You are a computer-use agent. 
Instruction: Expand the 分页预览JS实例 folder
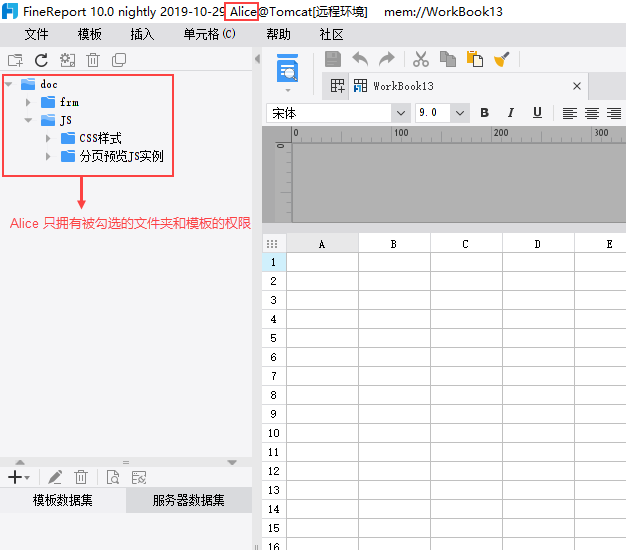click(48, 156)
